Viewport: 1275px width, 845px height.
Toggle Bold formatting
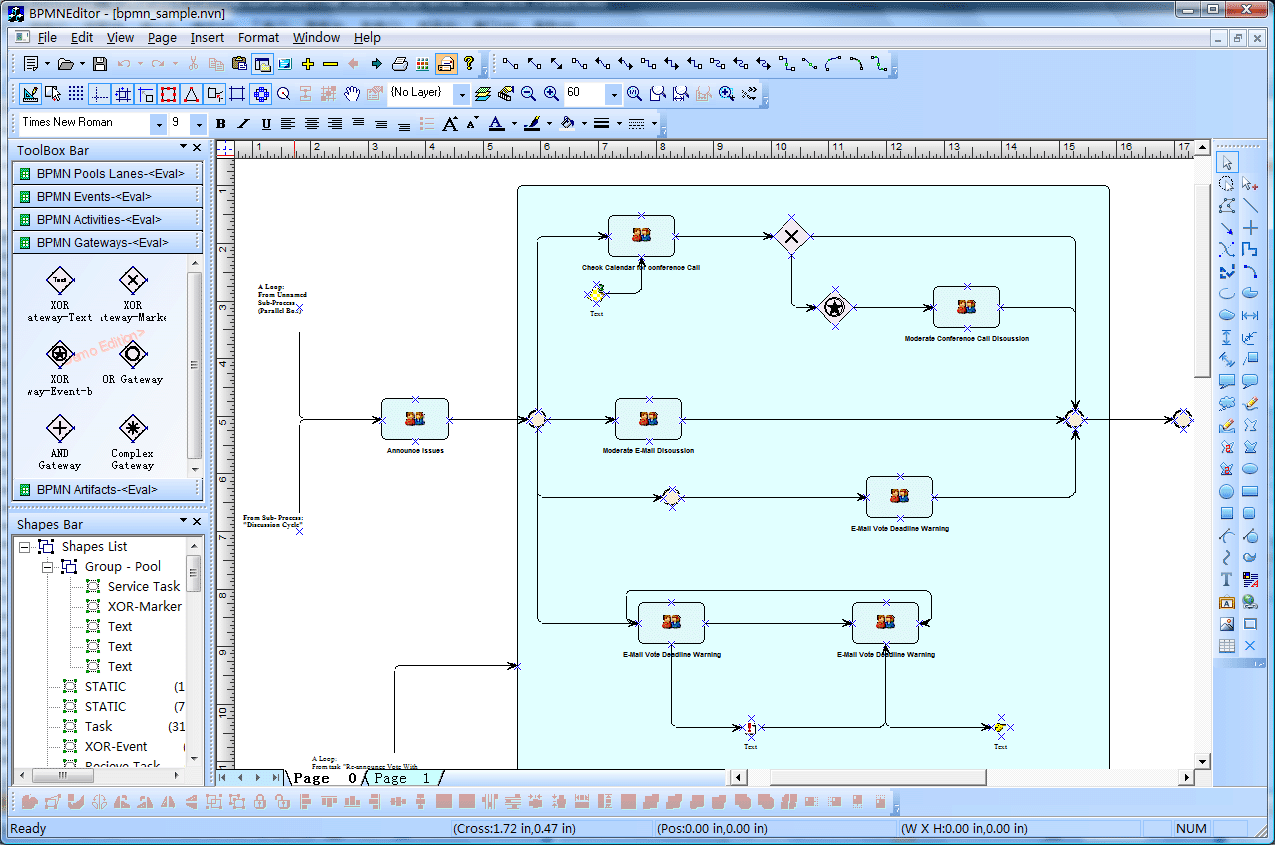220,124
